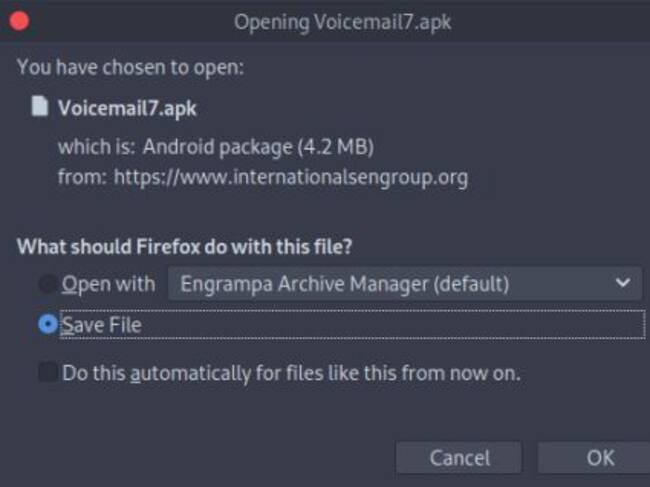This screenshot has width=650, height=487.
Task: Close the dialog with the red button
Action: click(18, 20)
